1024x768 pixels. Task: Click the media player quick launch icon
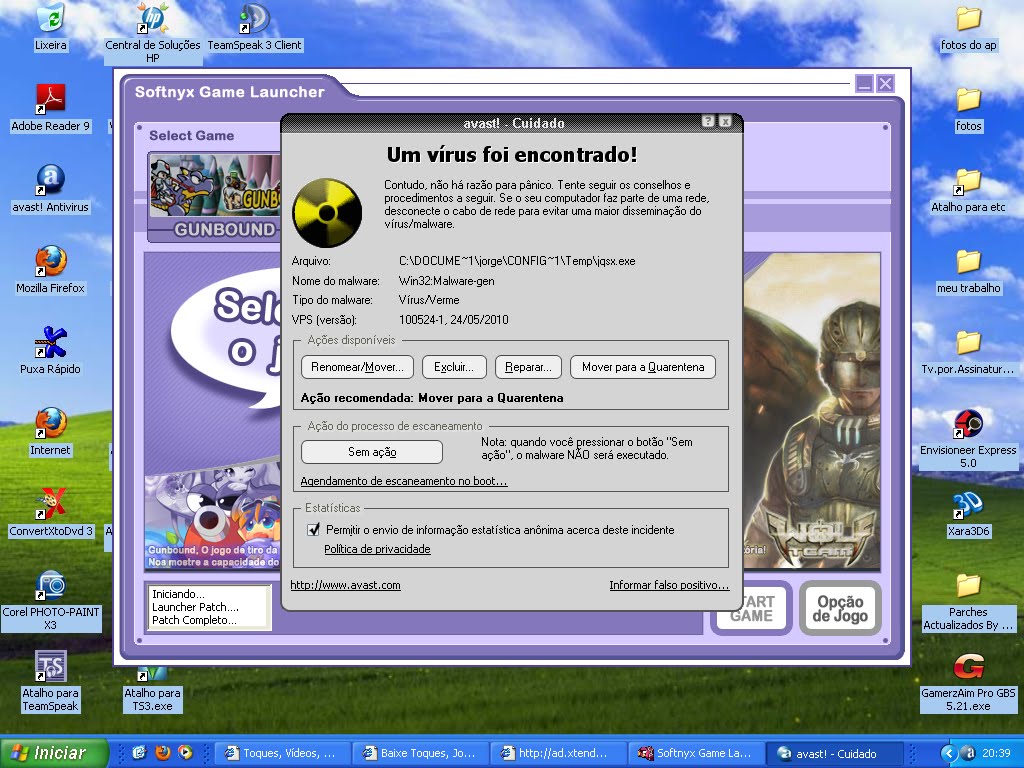pos(185,752)
